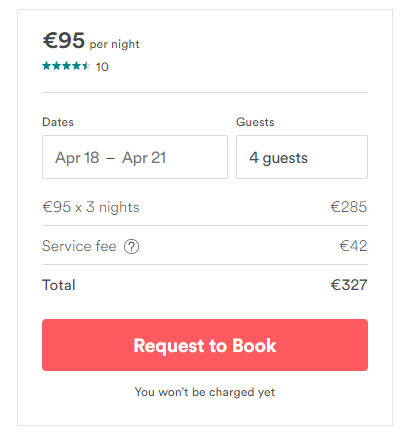Click the Dates label
418x441 pixels.
58,122
